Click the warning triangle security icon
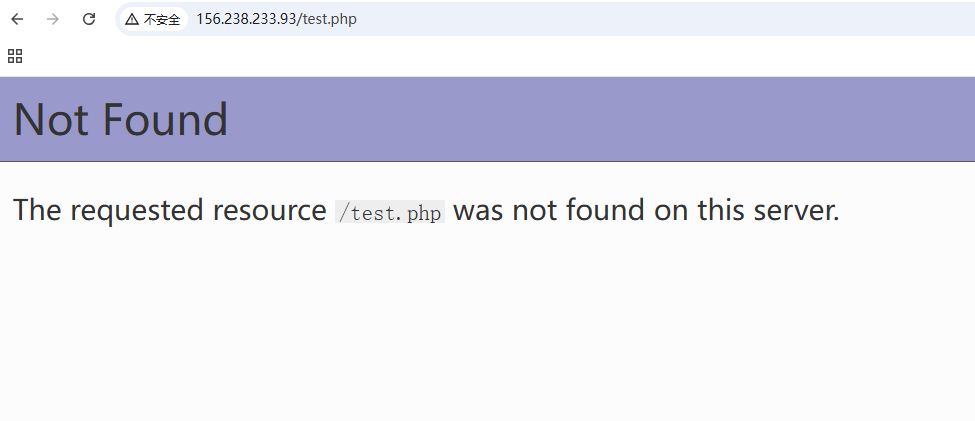The height and width of the screenshot is (421, 975). click(x=132, y=19)
